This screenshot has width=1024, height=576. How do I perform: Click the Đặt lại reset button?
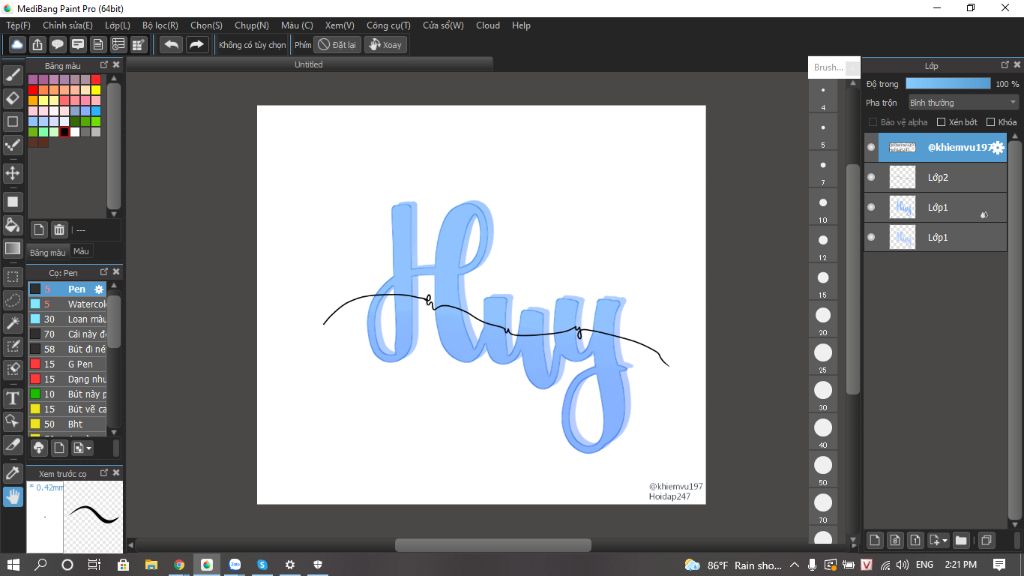pos(338,45)
